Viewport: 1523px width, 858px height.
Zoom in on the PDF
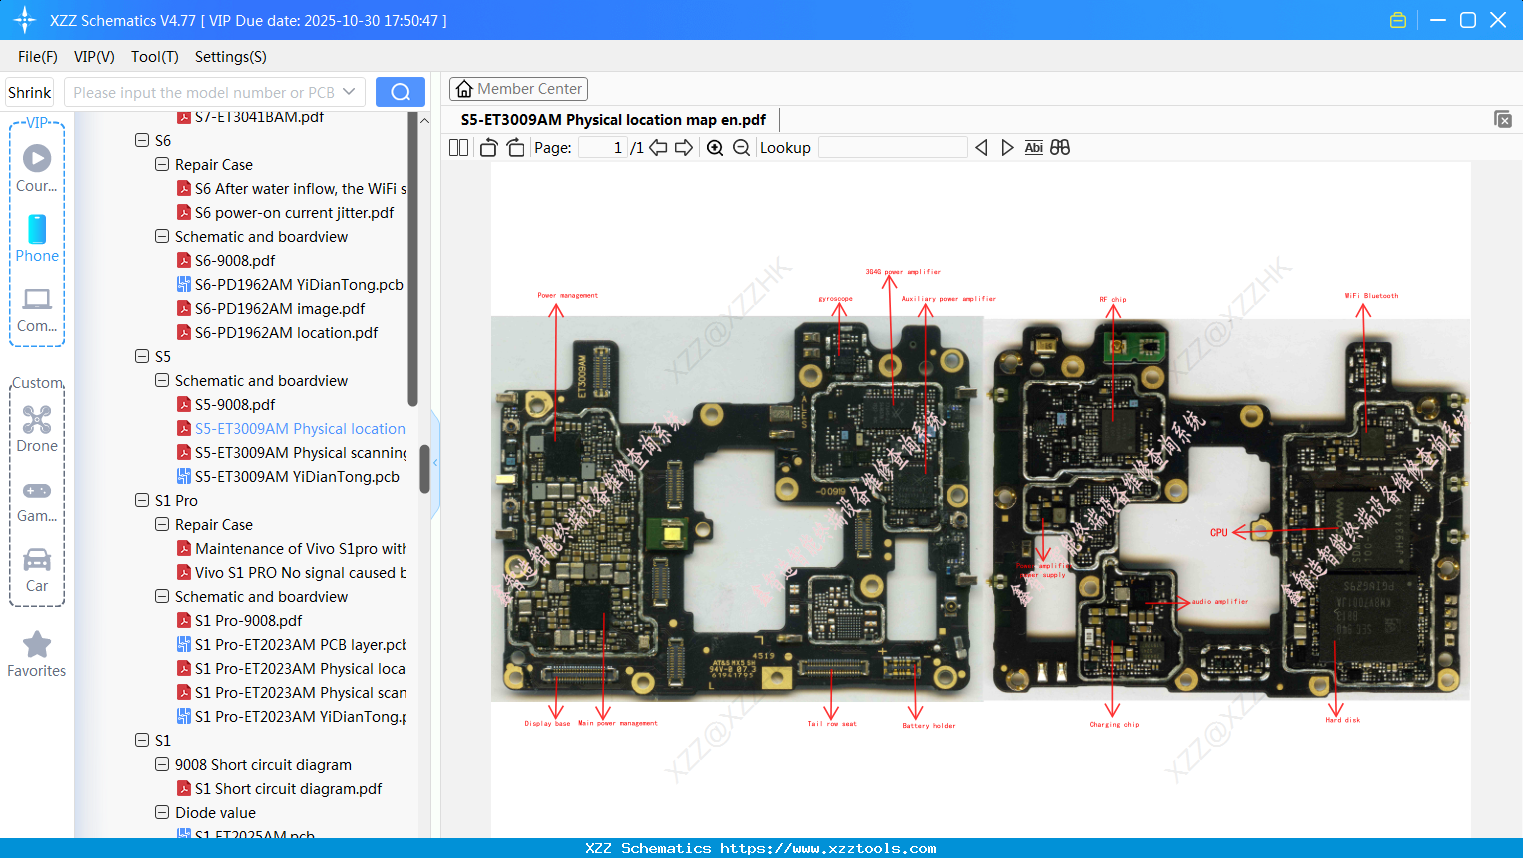pyautogui.click(x=715, y=148)
